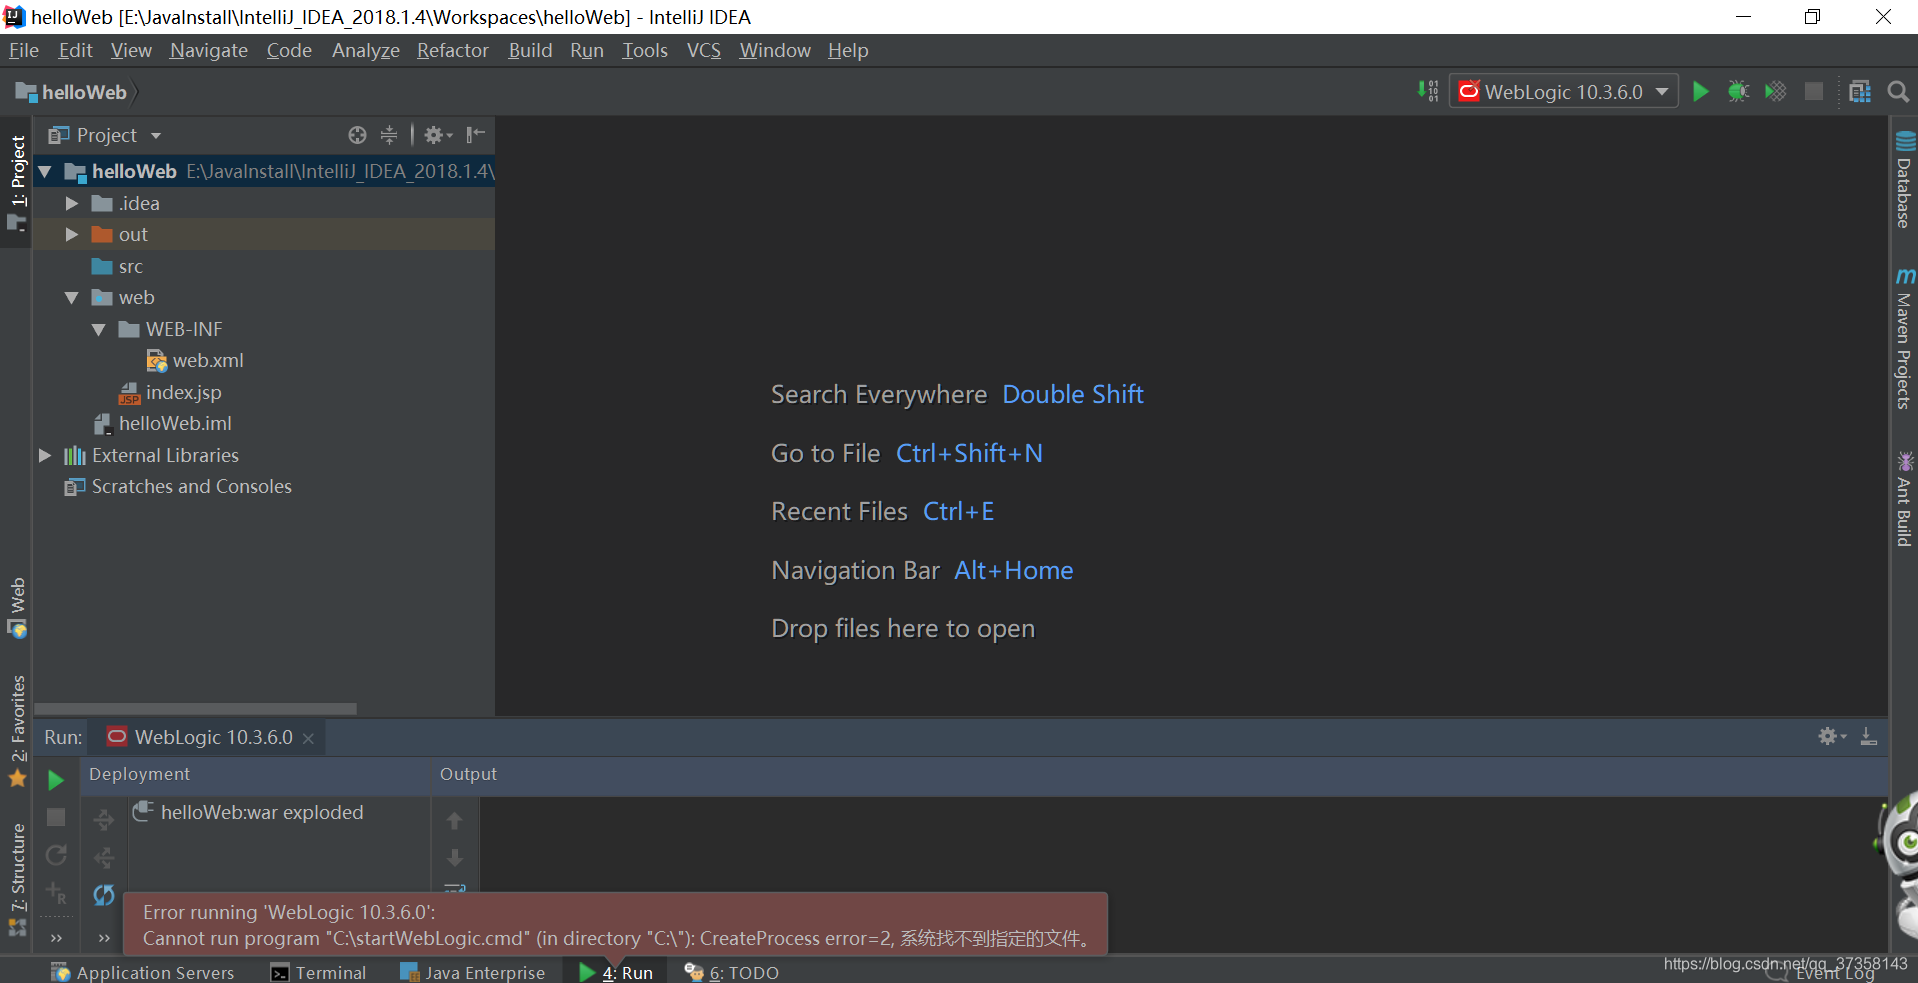Click the Deployment column header
Screen dimensions: 1918x983
click(x=139, y=774)
